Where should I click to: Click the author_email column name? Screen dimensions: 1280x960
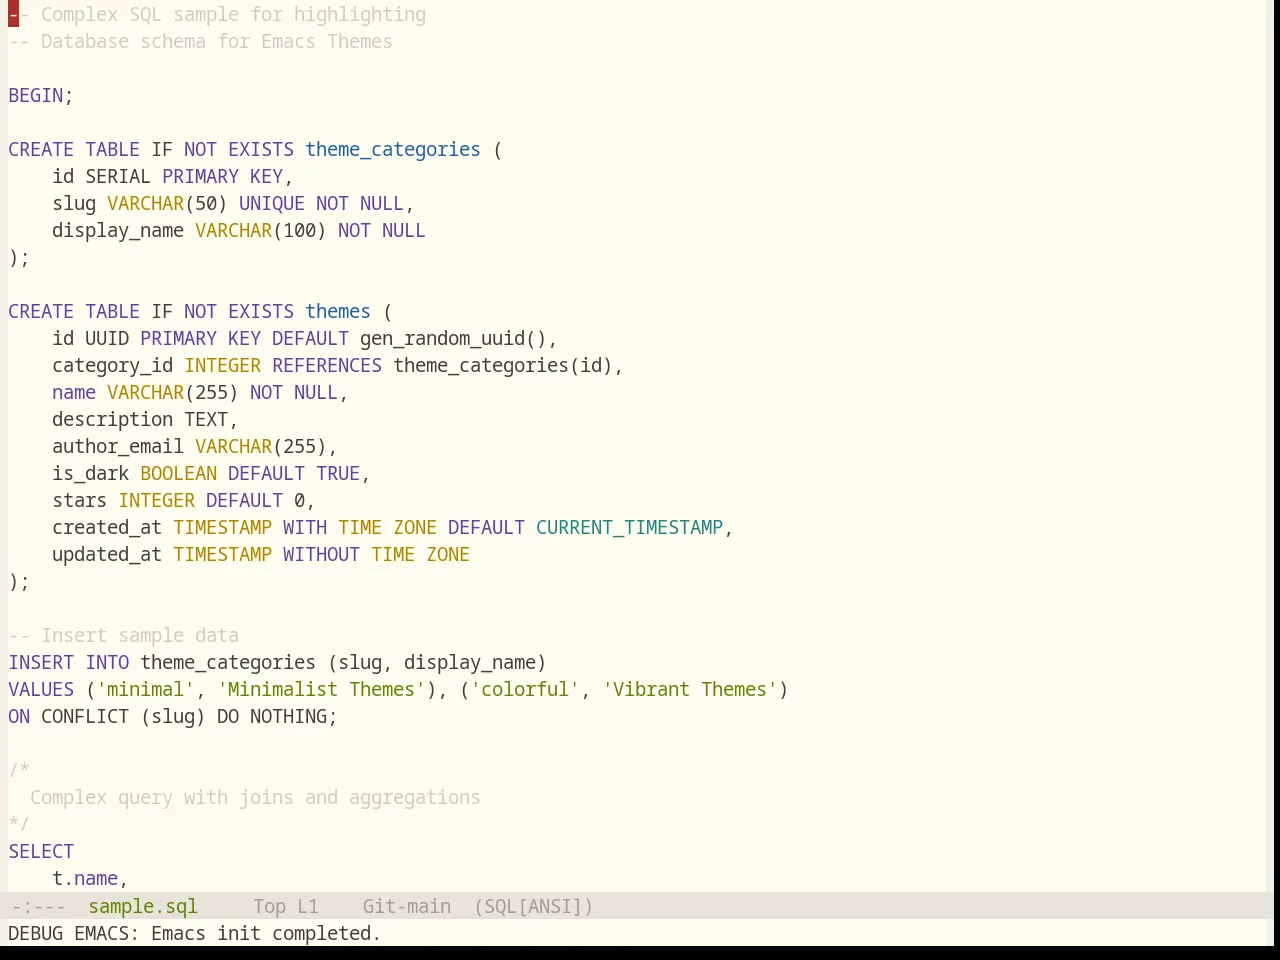[118, 446]
